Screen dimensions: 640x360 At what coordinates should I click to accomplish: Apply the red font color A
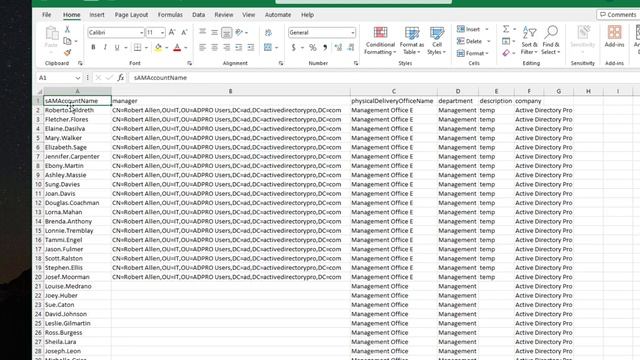[177, 48]
